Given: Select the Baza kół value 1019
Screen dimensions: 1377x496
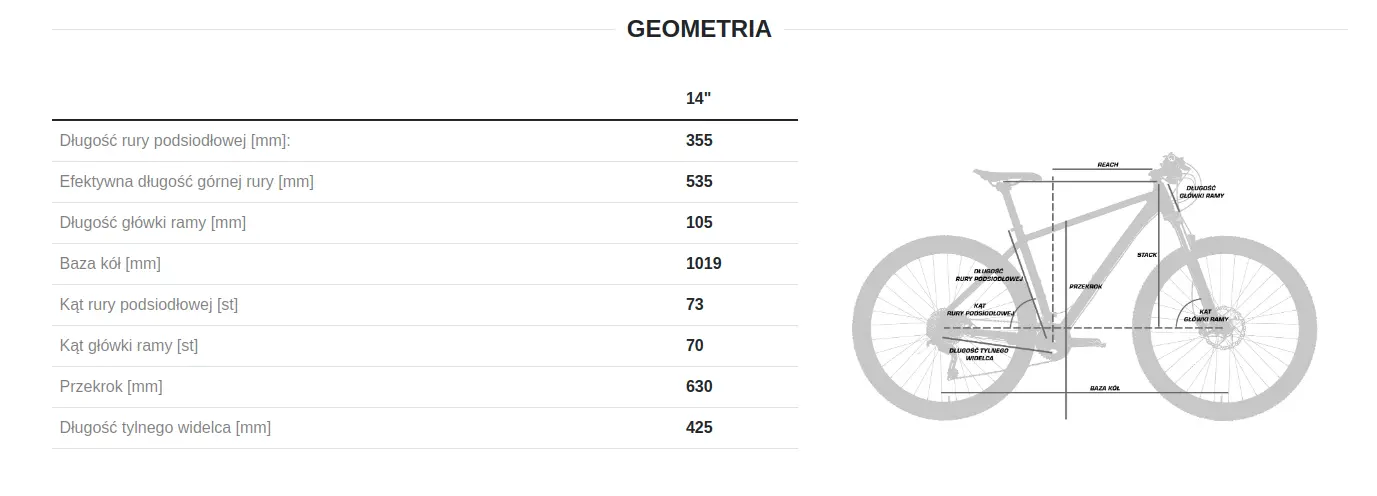Looking at the screenshot, I should pos(704,264).
